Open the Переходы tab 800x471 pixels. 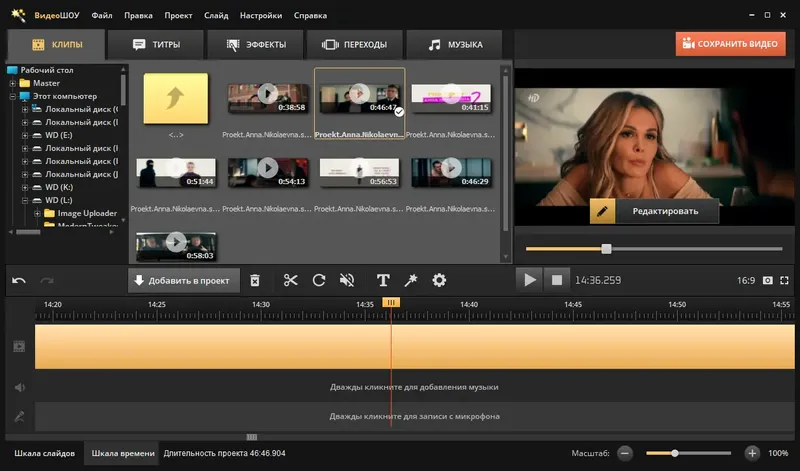(354, 45)
